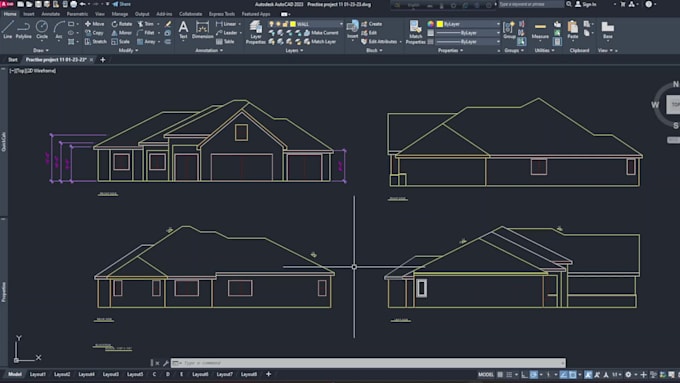Viewport: 680px width, 383px height.
Task: Open the Parametric ribbon tab
Action: (x=77, y=14)
